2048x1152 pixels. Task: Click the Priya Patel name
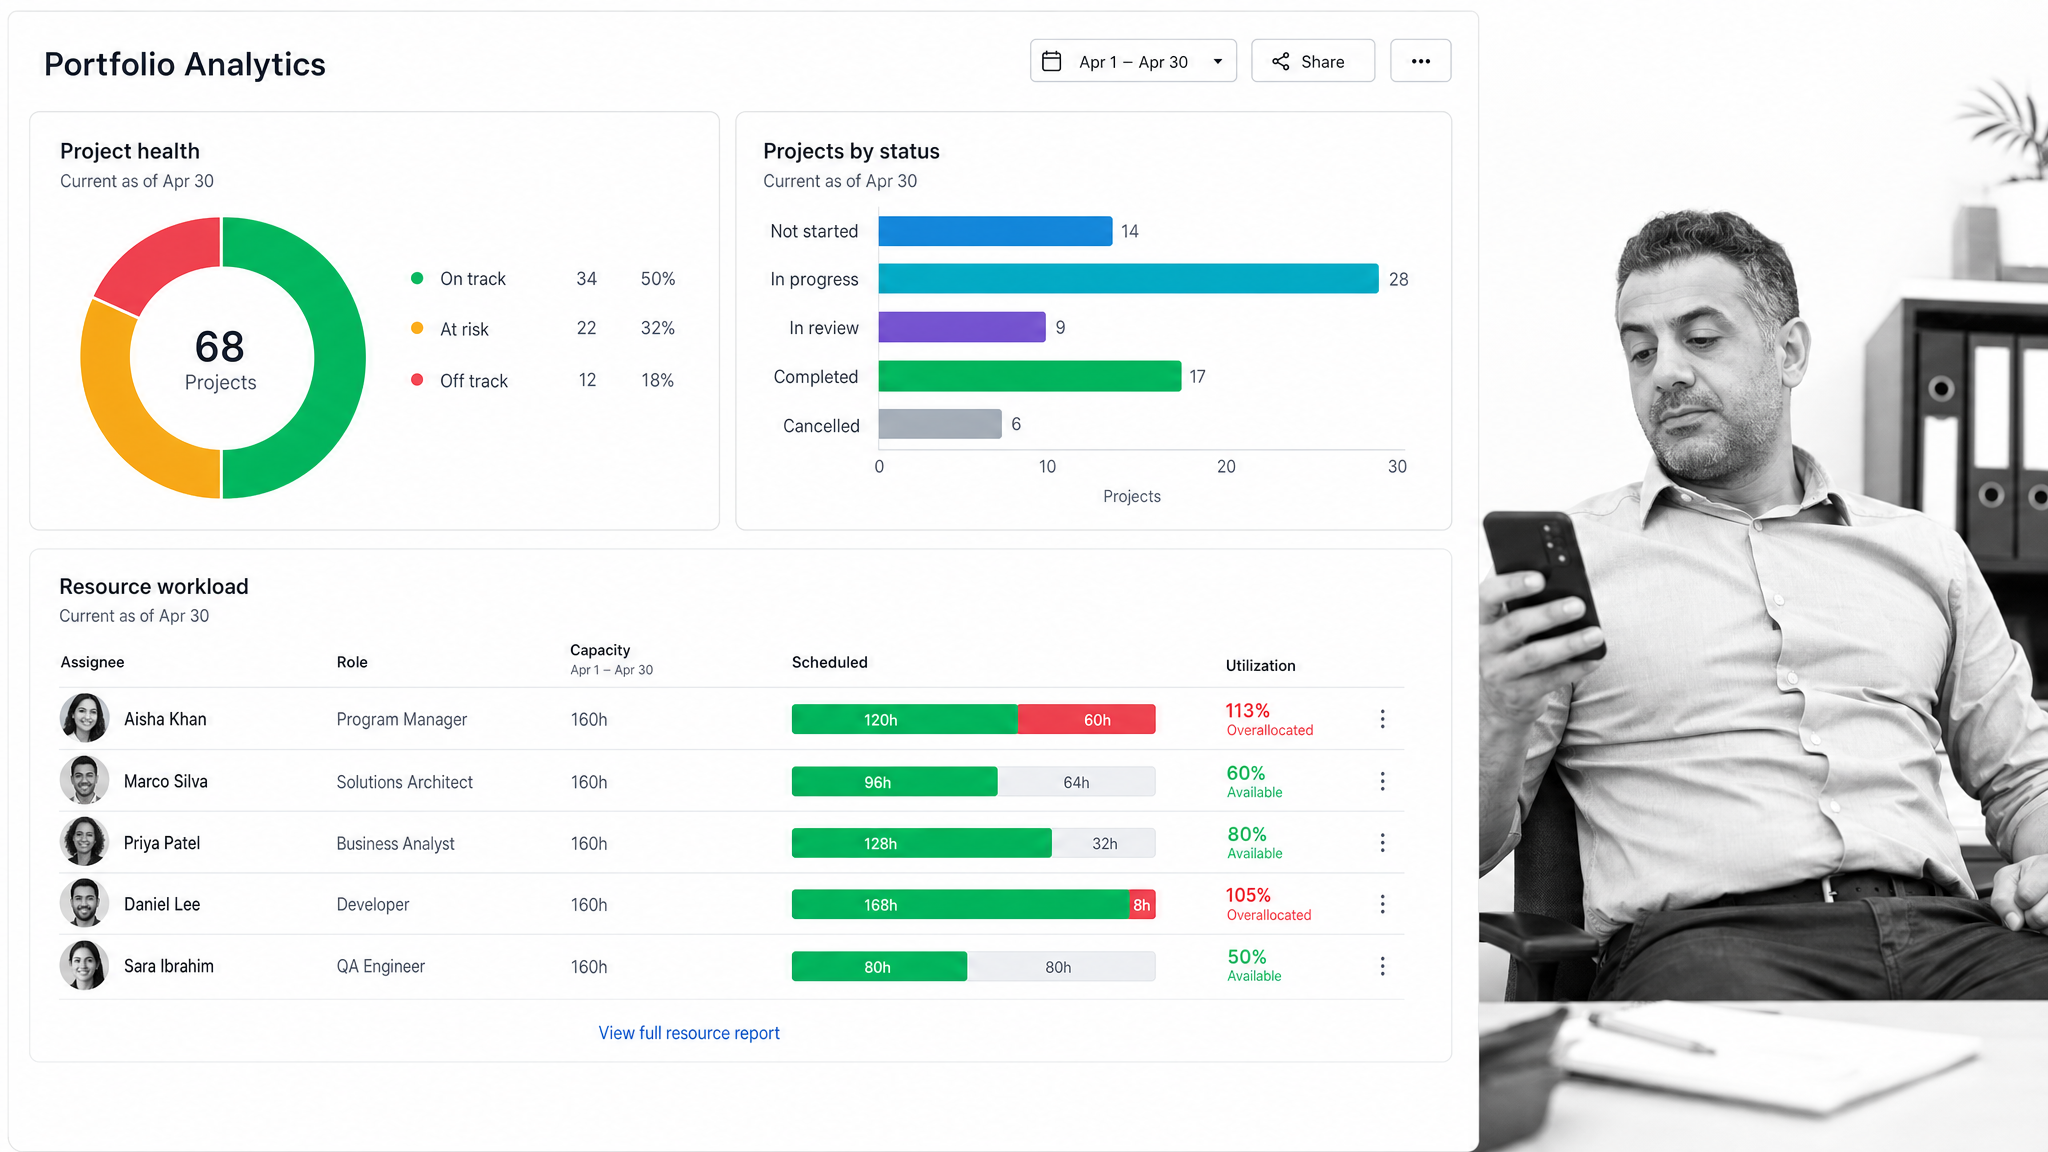(162, 843)
